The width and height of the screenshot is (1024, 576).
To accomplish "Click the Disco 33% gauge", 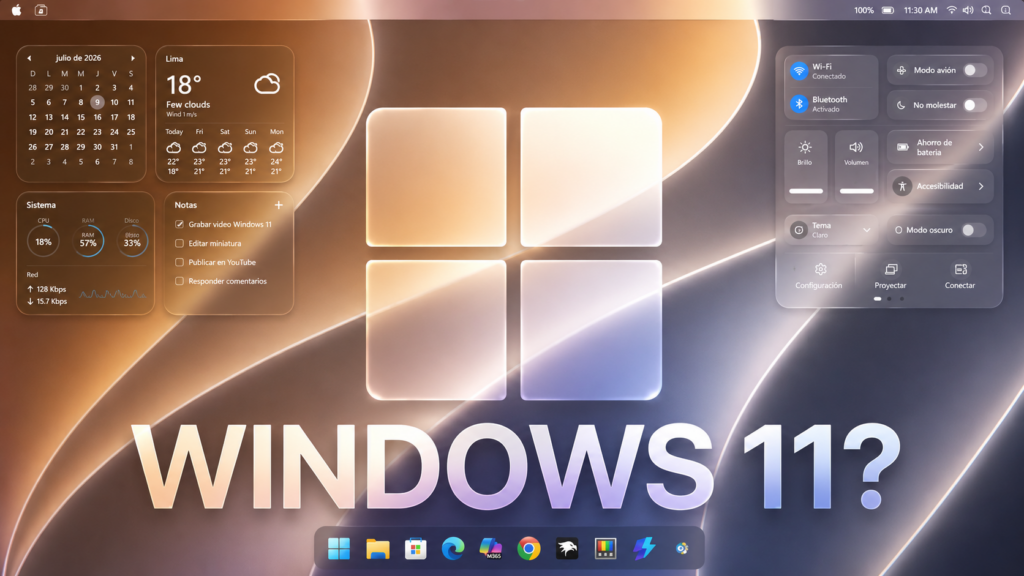I will [132, 241].
